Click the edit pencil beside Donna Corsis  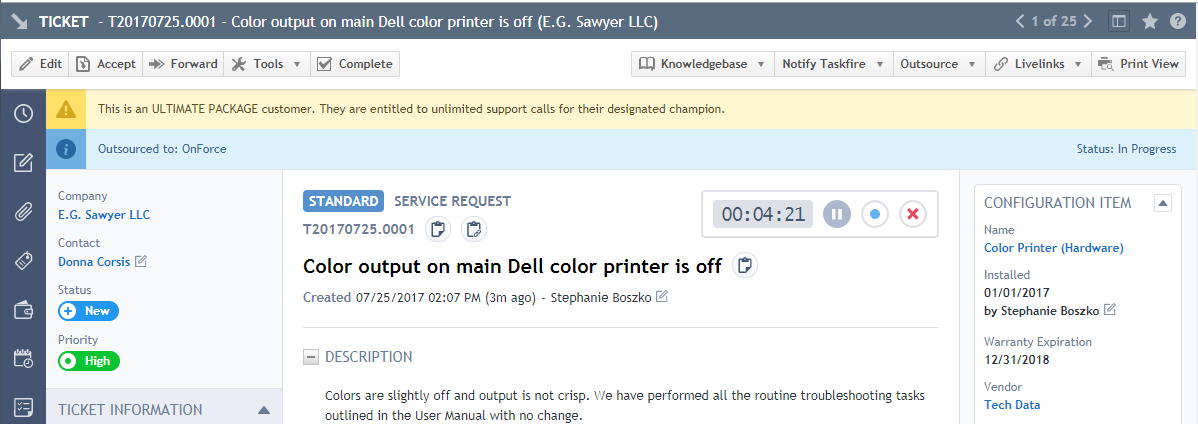click(x=141, y=261)
